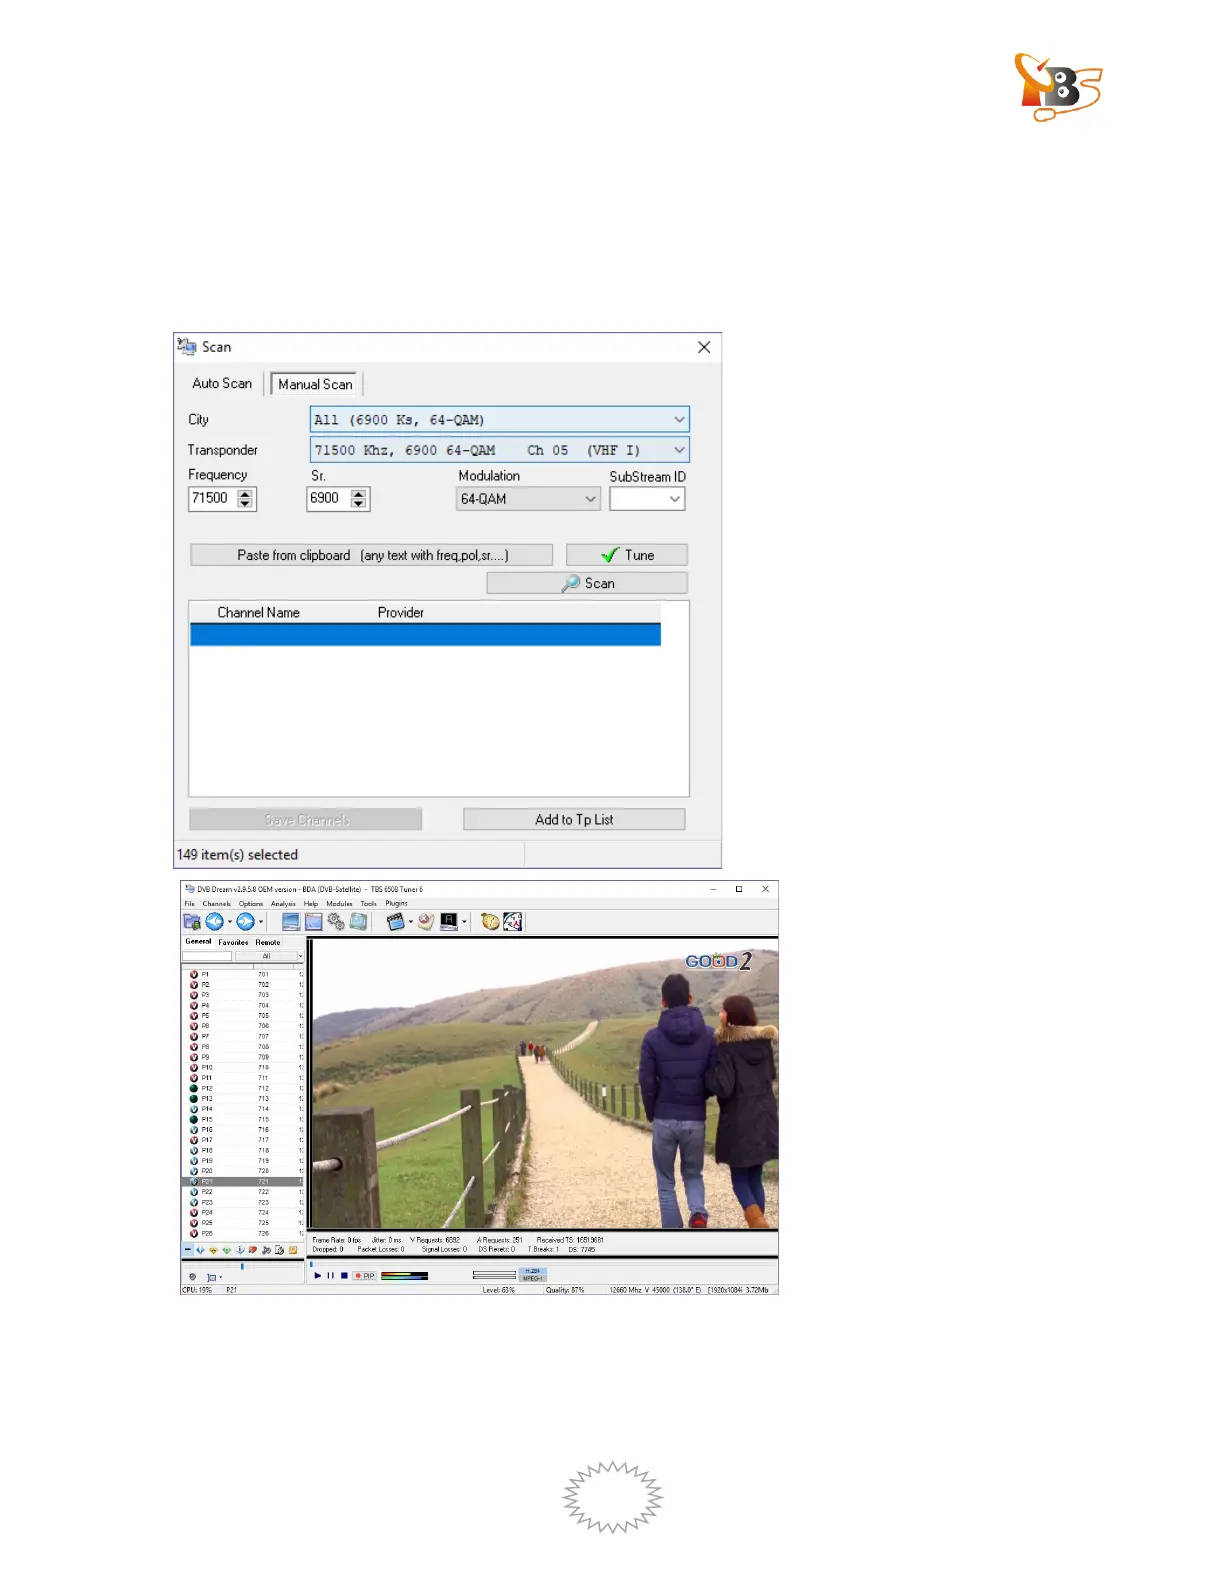Open the gears settings icon in DVB Dream
The width and height of the screenshot is (1224, 1584).
coord(336,922)
